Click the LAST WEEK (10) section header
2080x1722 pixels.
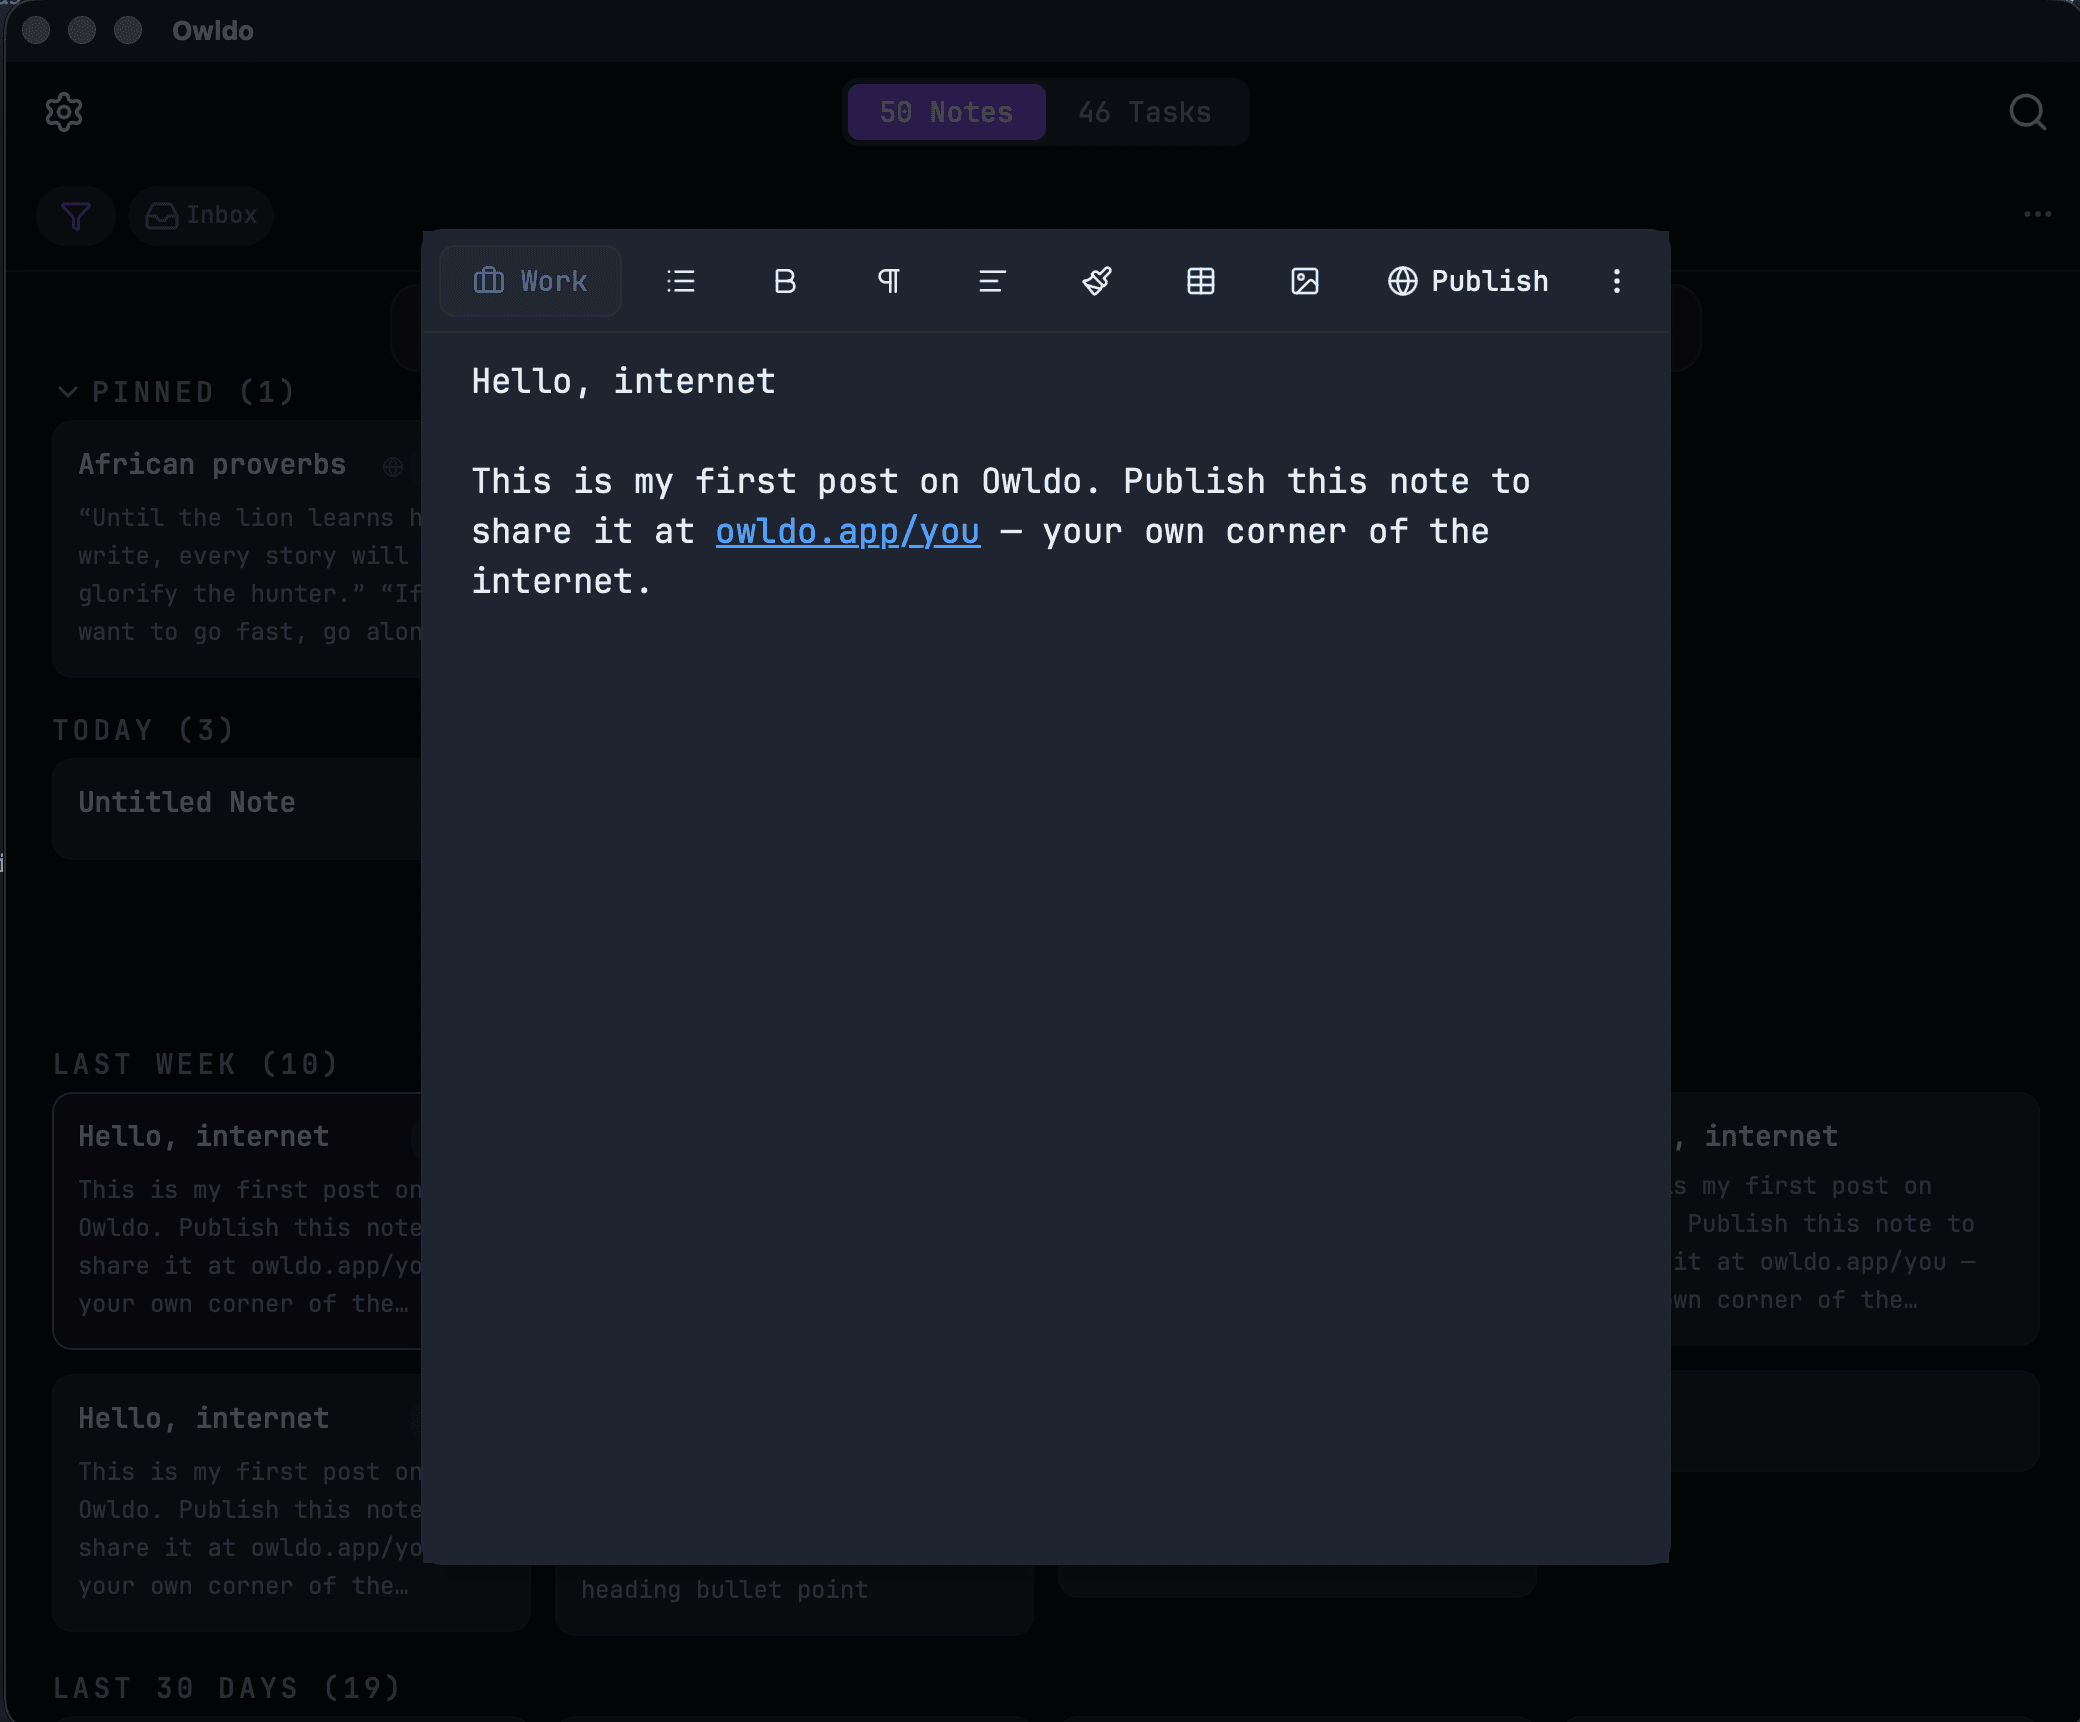pos(195,1064)
